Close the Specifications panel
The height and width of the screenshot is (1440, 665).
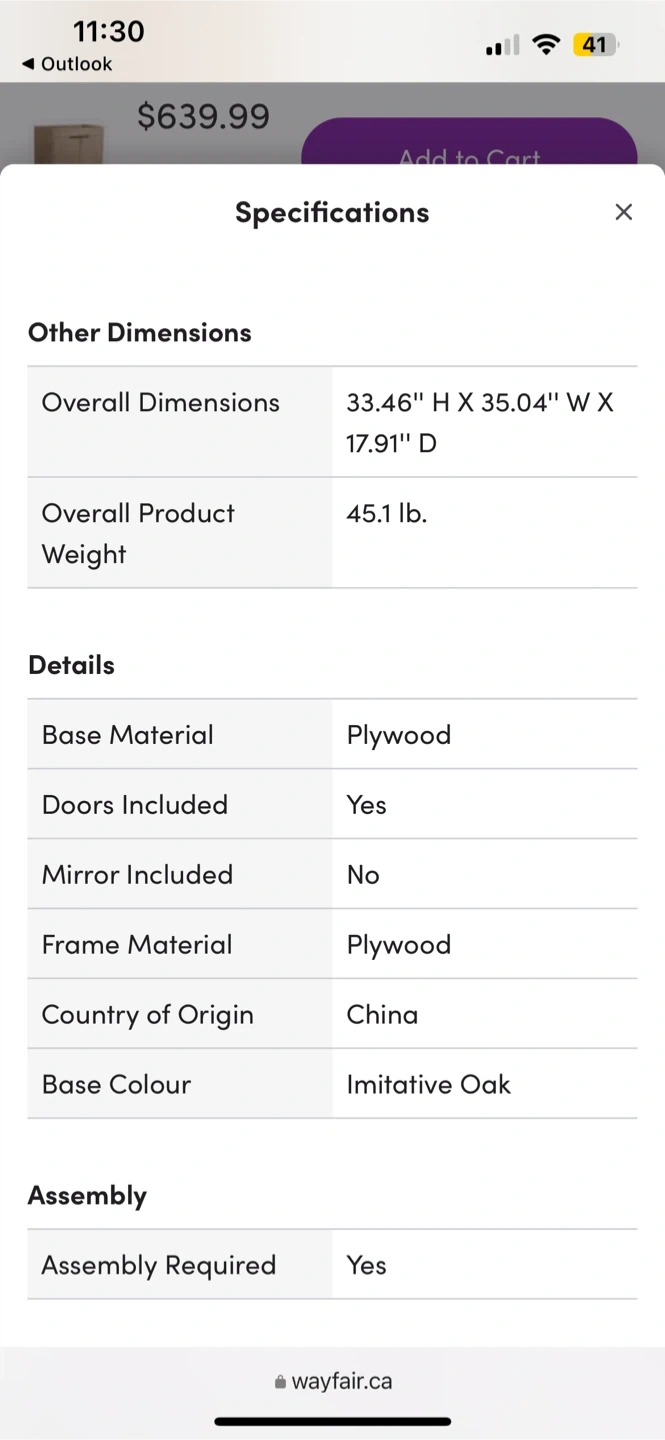624,212
